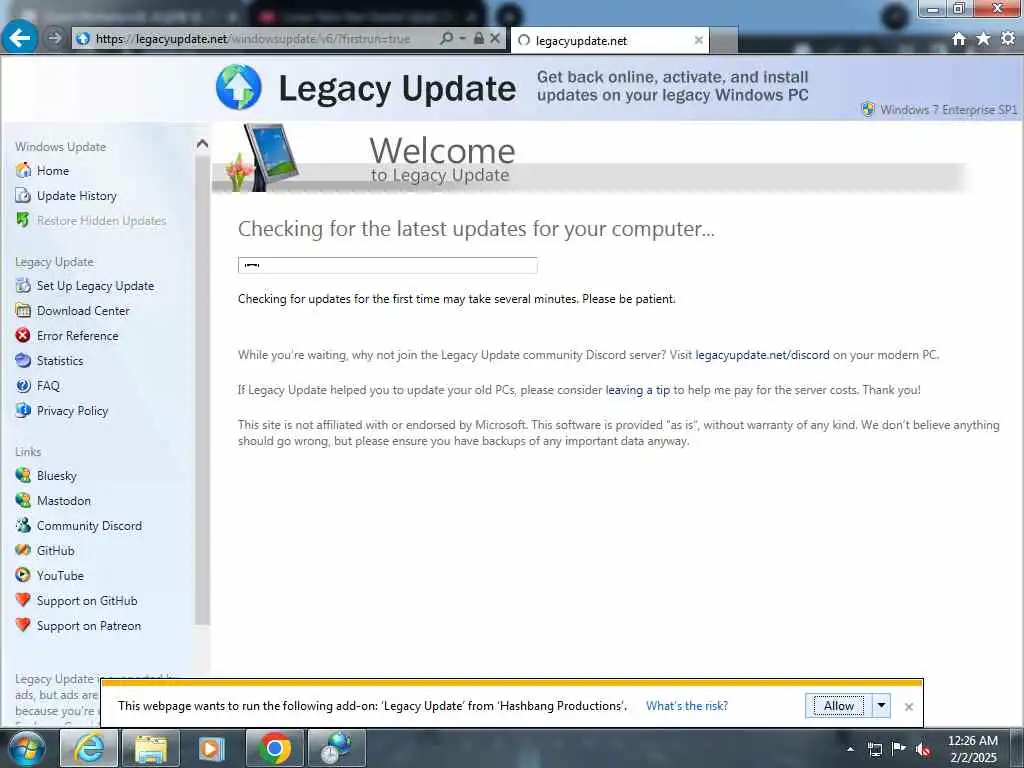Open the GitHub sidebar link
Image resolution: width=1024 pixels, height=768 pixels.
click(x=56, y=551)
